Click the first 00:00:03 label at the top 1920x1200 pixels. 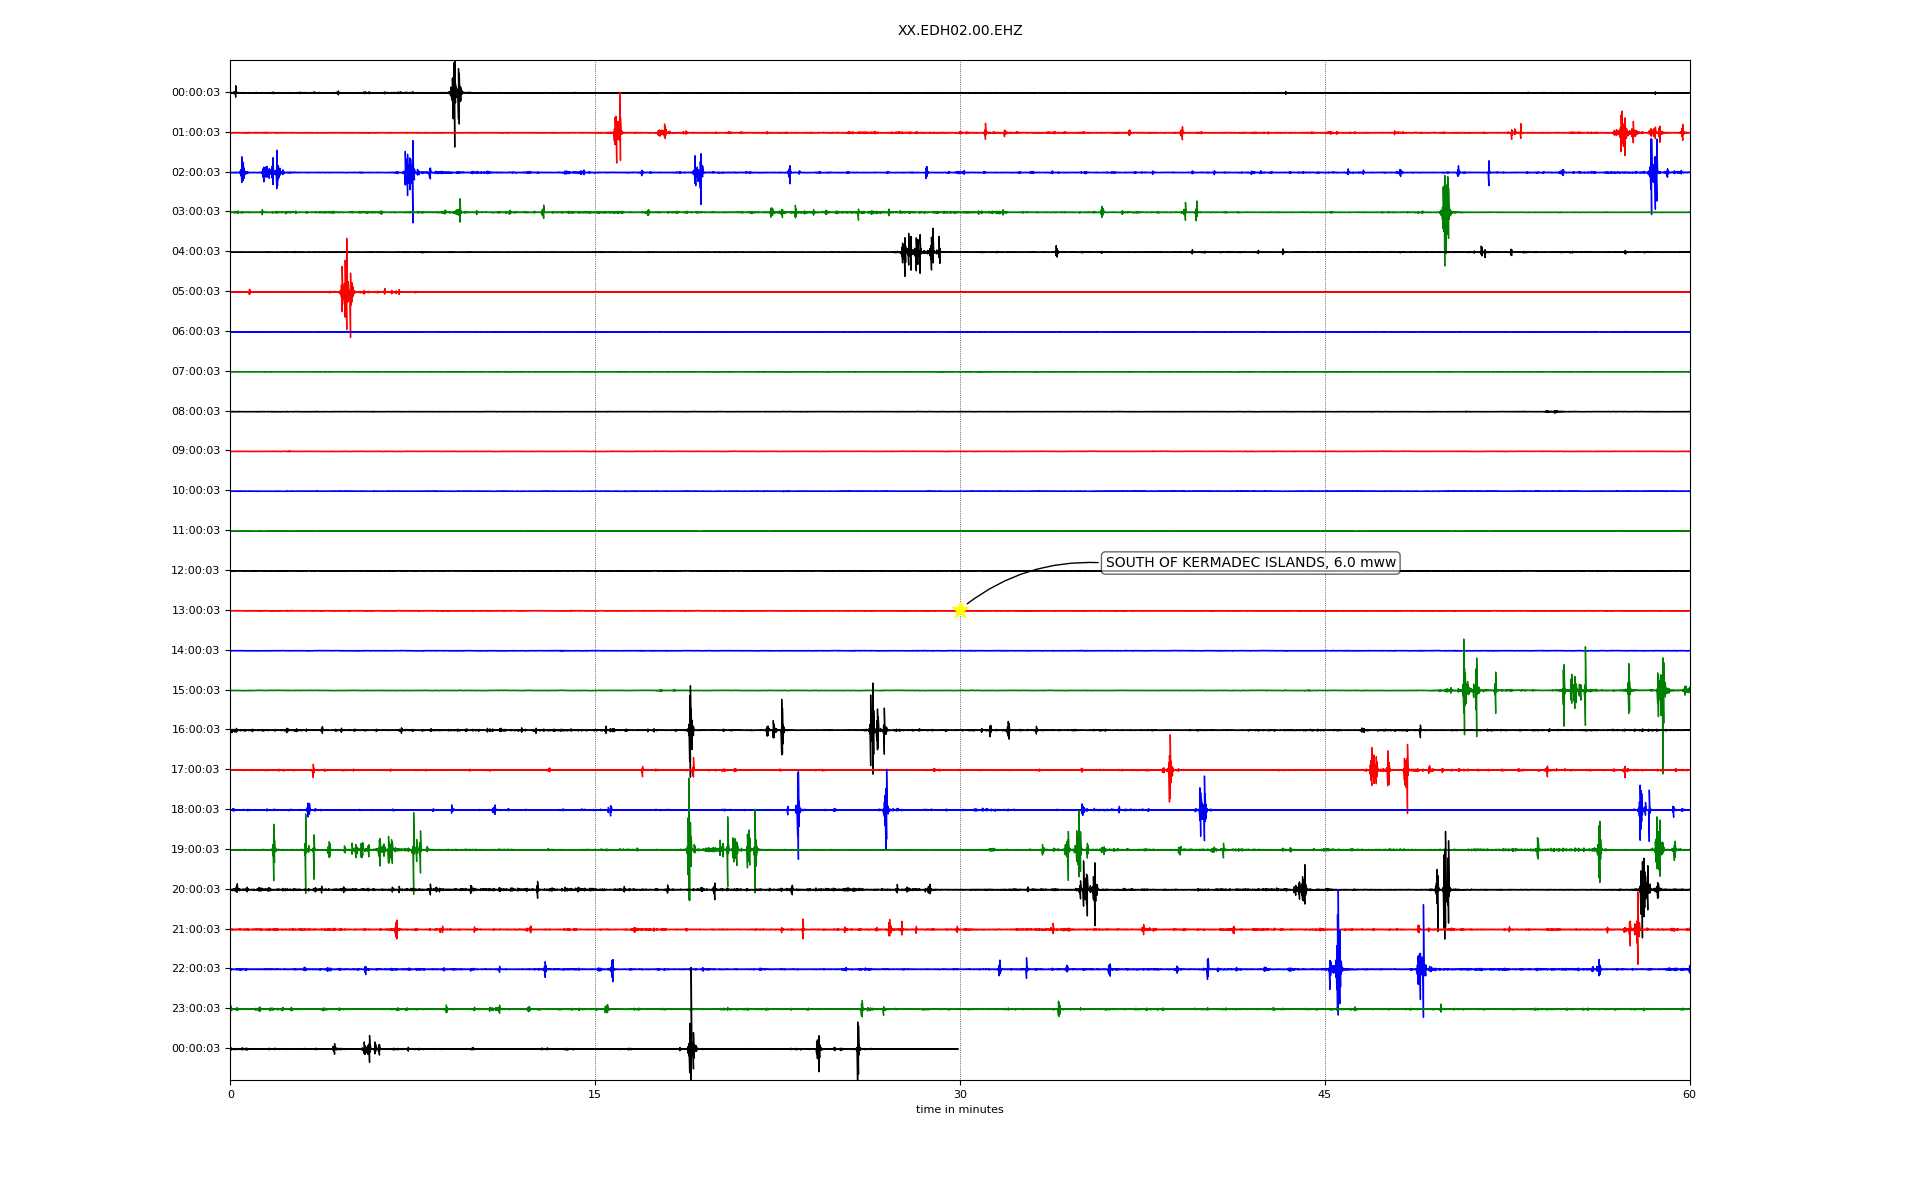coord(196,92)
